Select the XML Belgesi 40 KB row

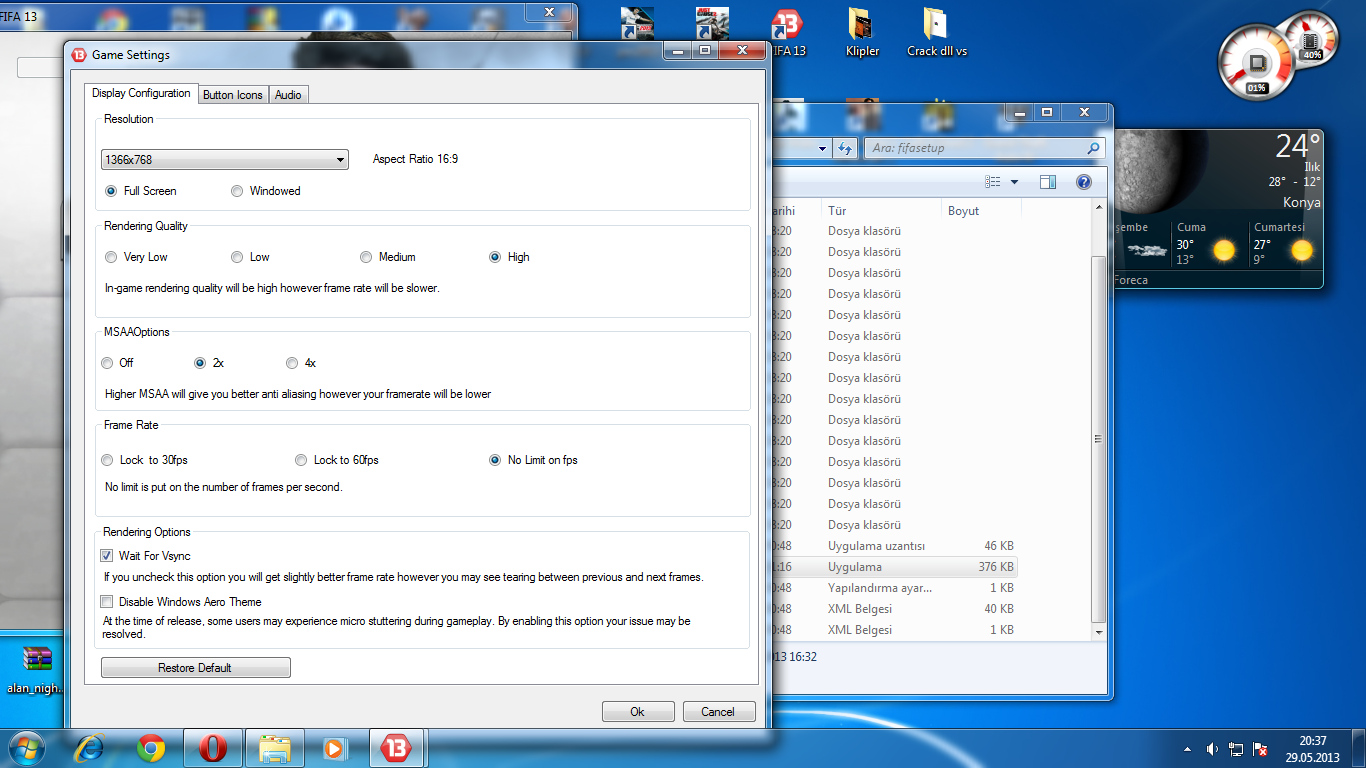tap(896, 609)
